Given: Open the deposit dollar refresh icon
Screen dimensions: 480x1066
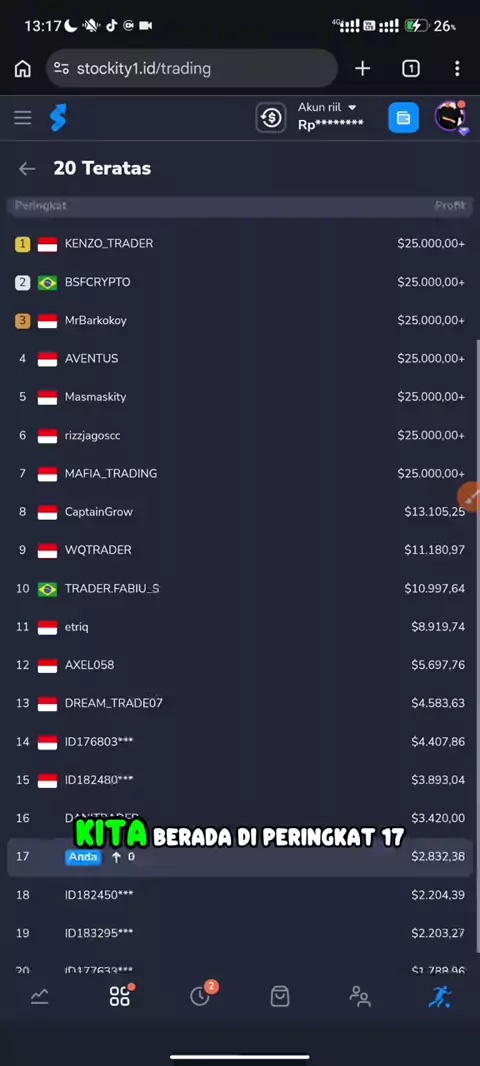Looking at the screenshot, I should 271,118.
